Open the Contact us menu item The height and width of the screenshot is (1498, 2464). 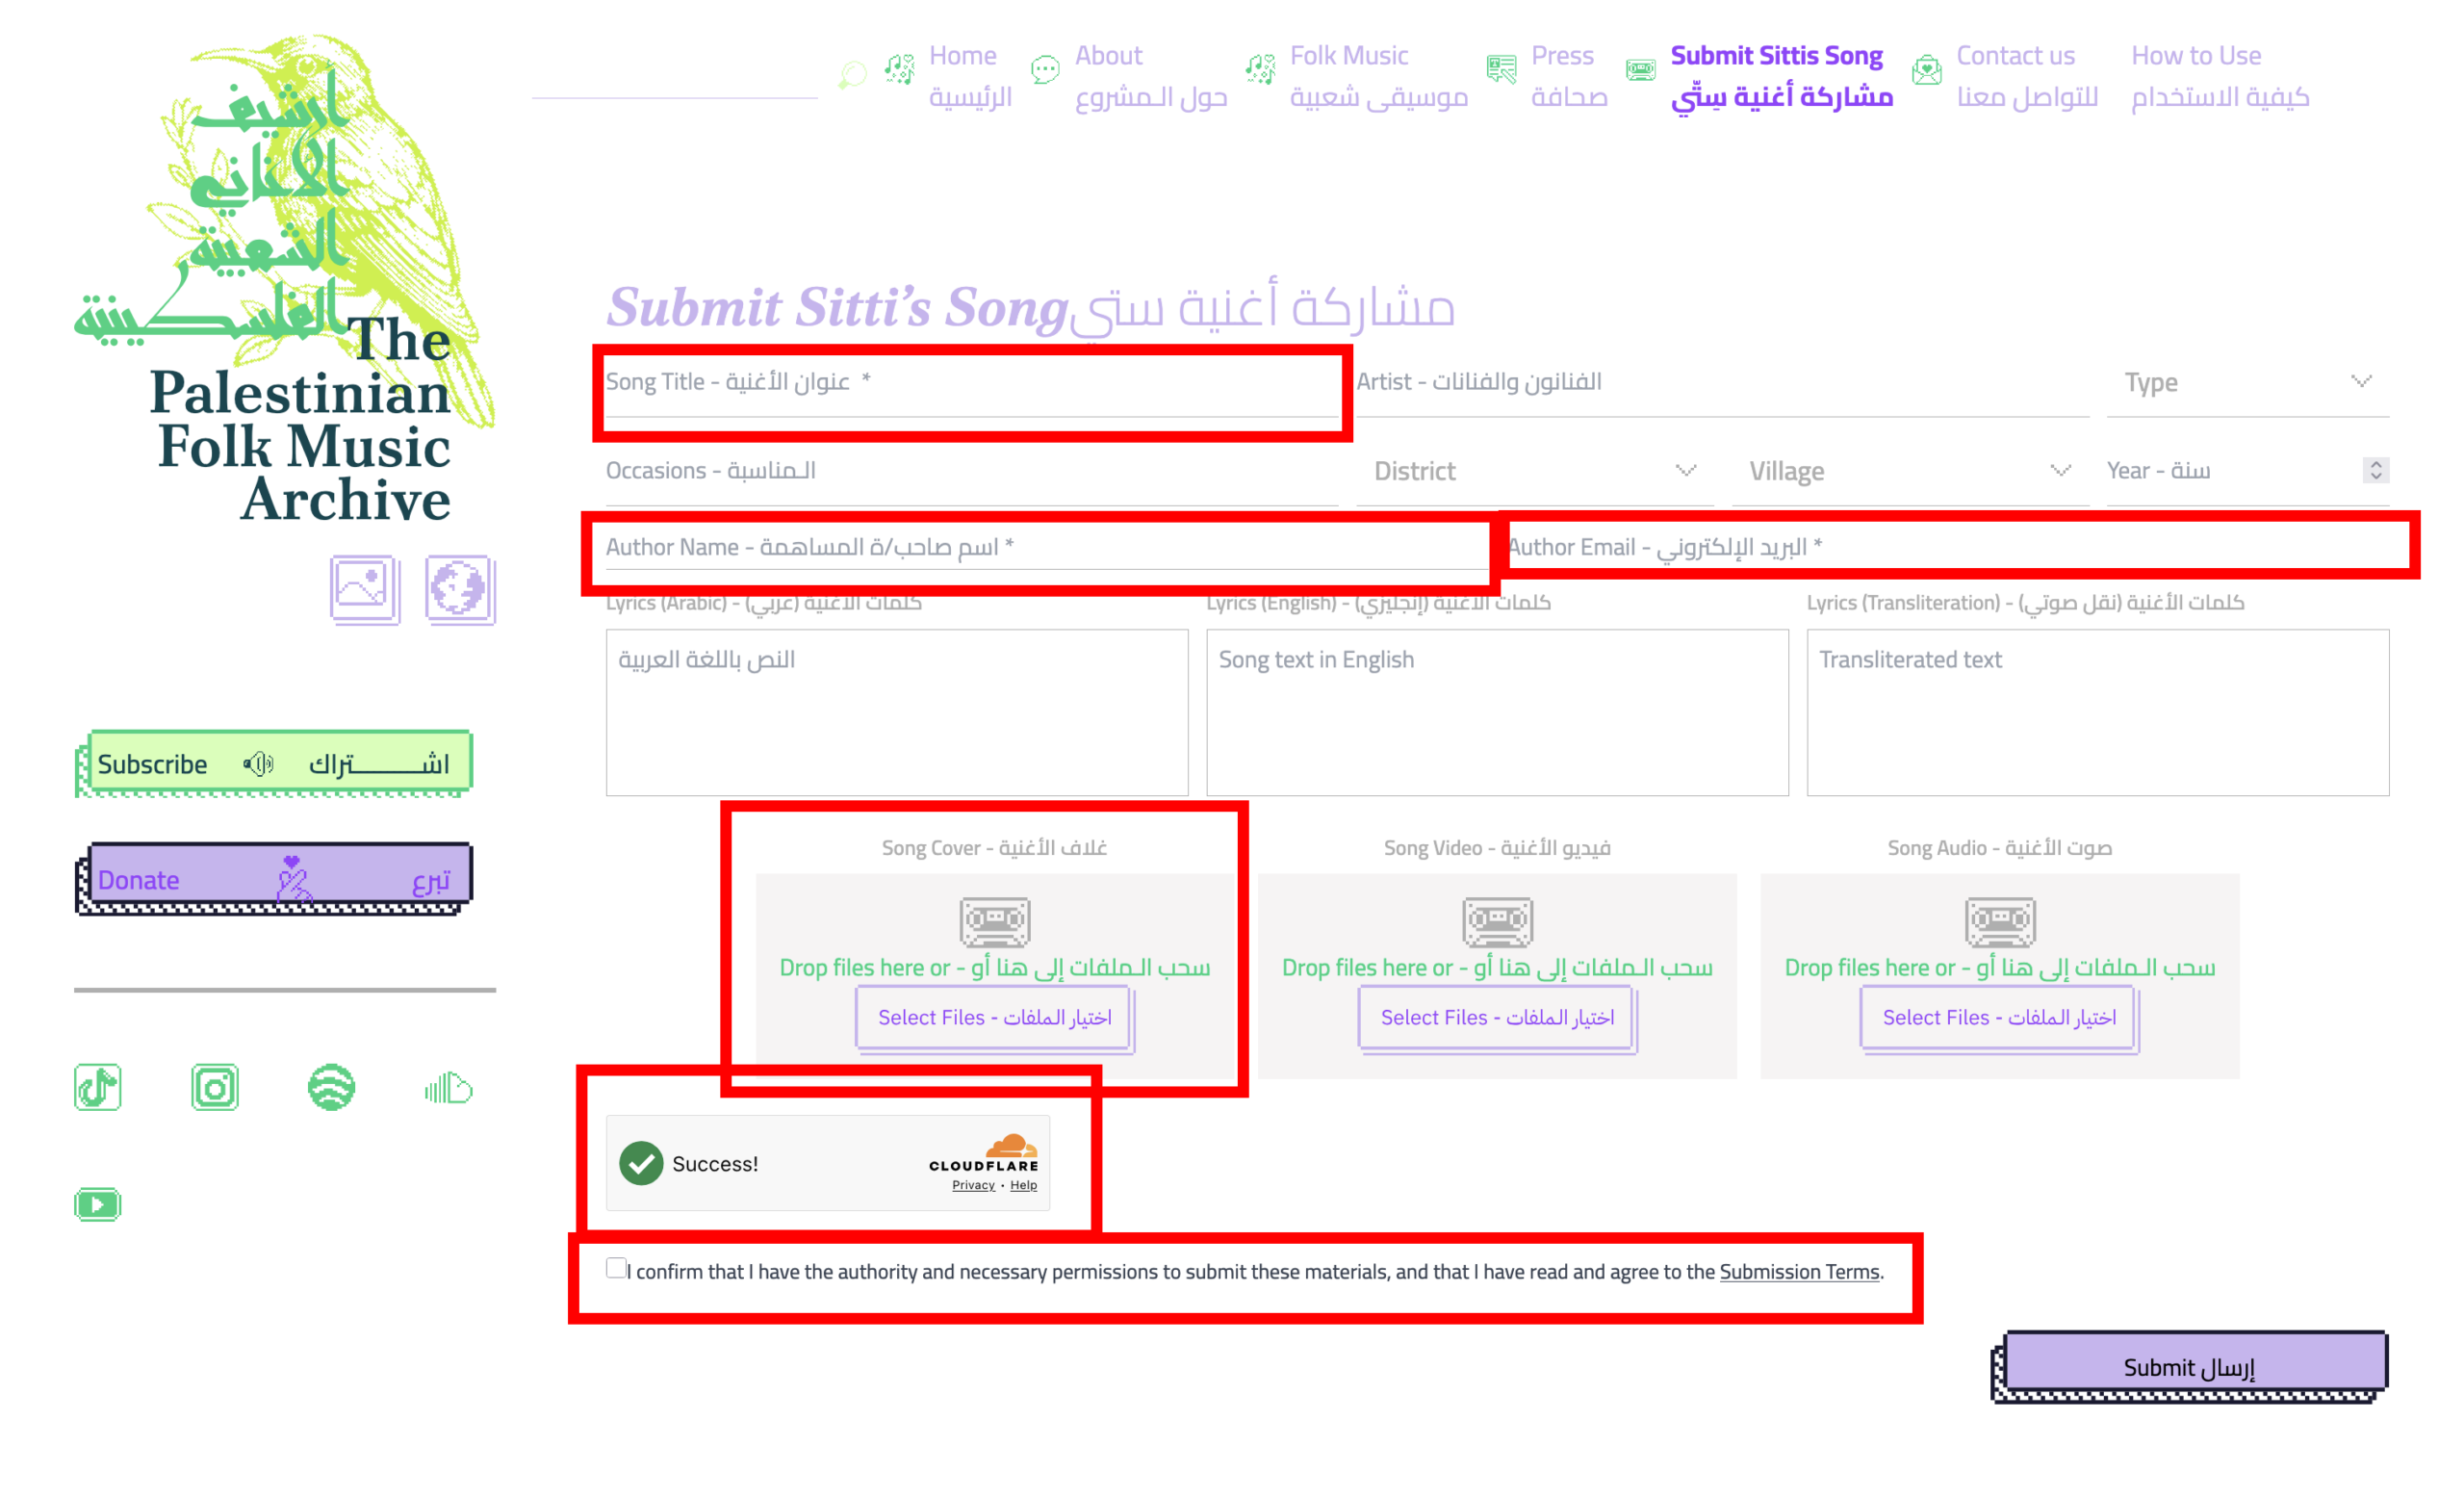click(x=2026, y=76)
